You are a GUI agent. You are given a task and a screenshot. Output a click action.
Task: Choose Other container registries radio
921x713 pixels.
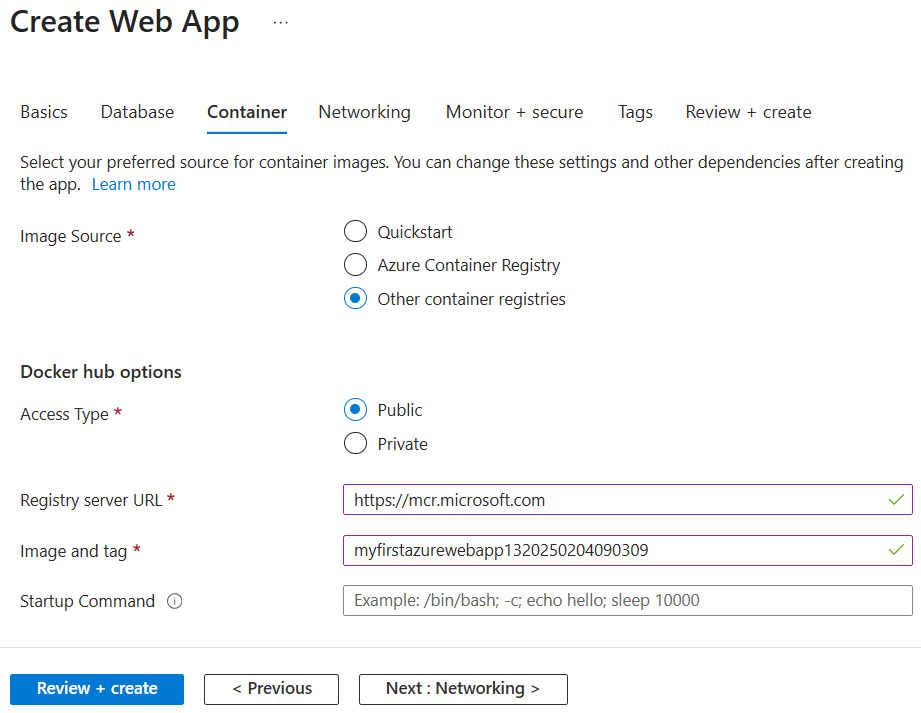(x=355, y=298)
